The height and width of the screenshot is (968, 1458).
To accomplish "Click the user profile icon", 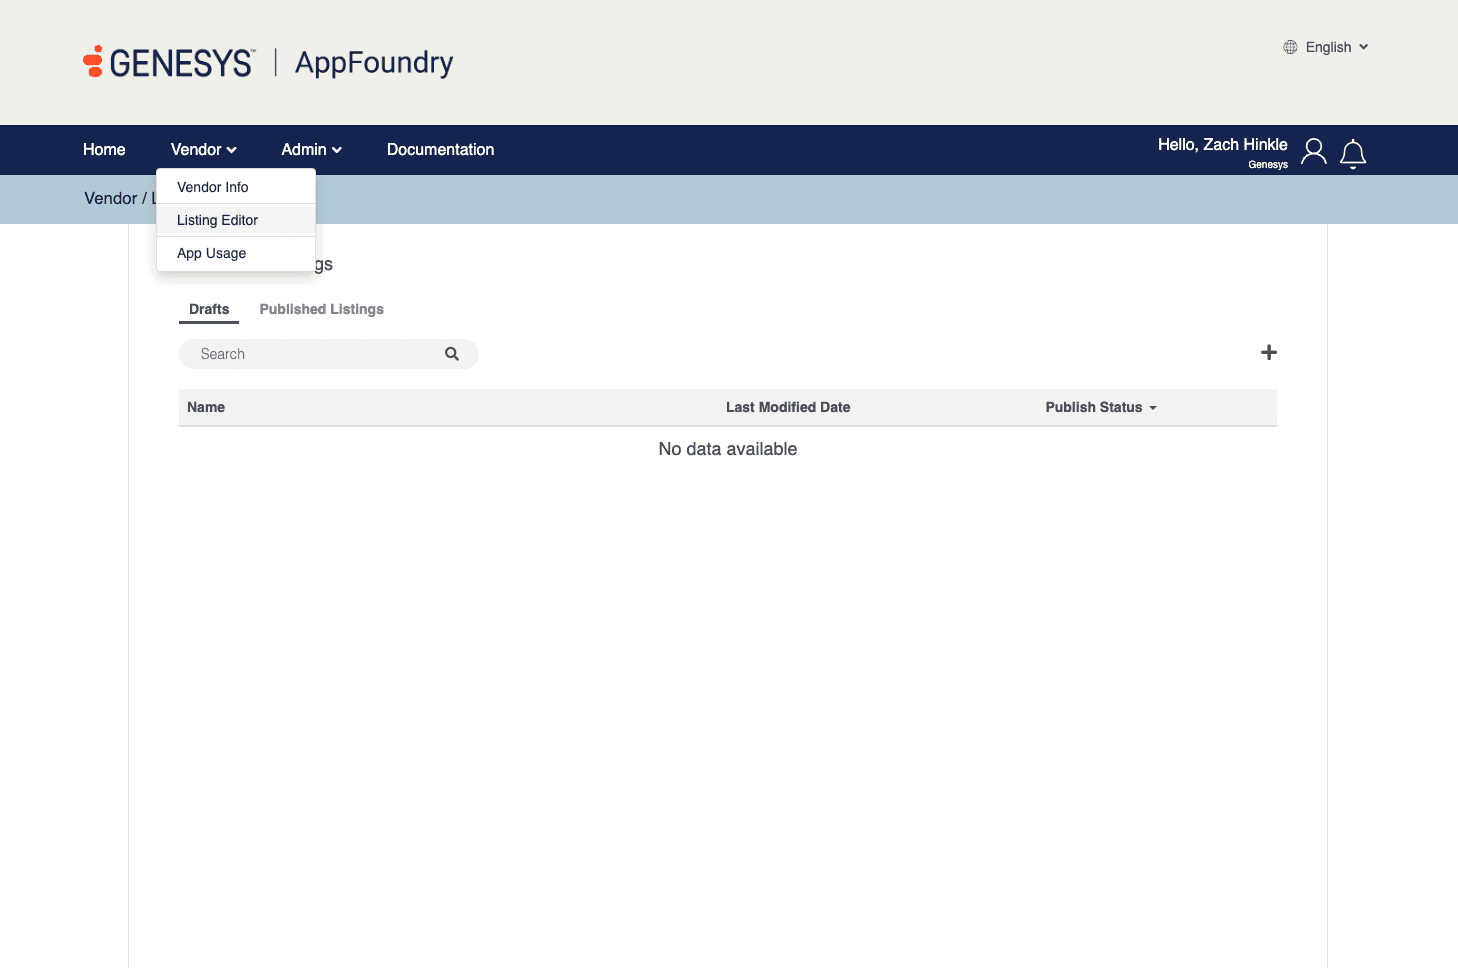I will click(x=1313, y=151).
